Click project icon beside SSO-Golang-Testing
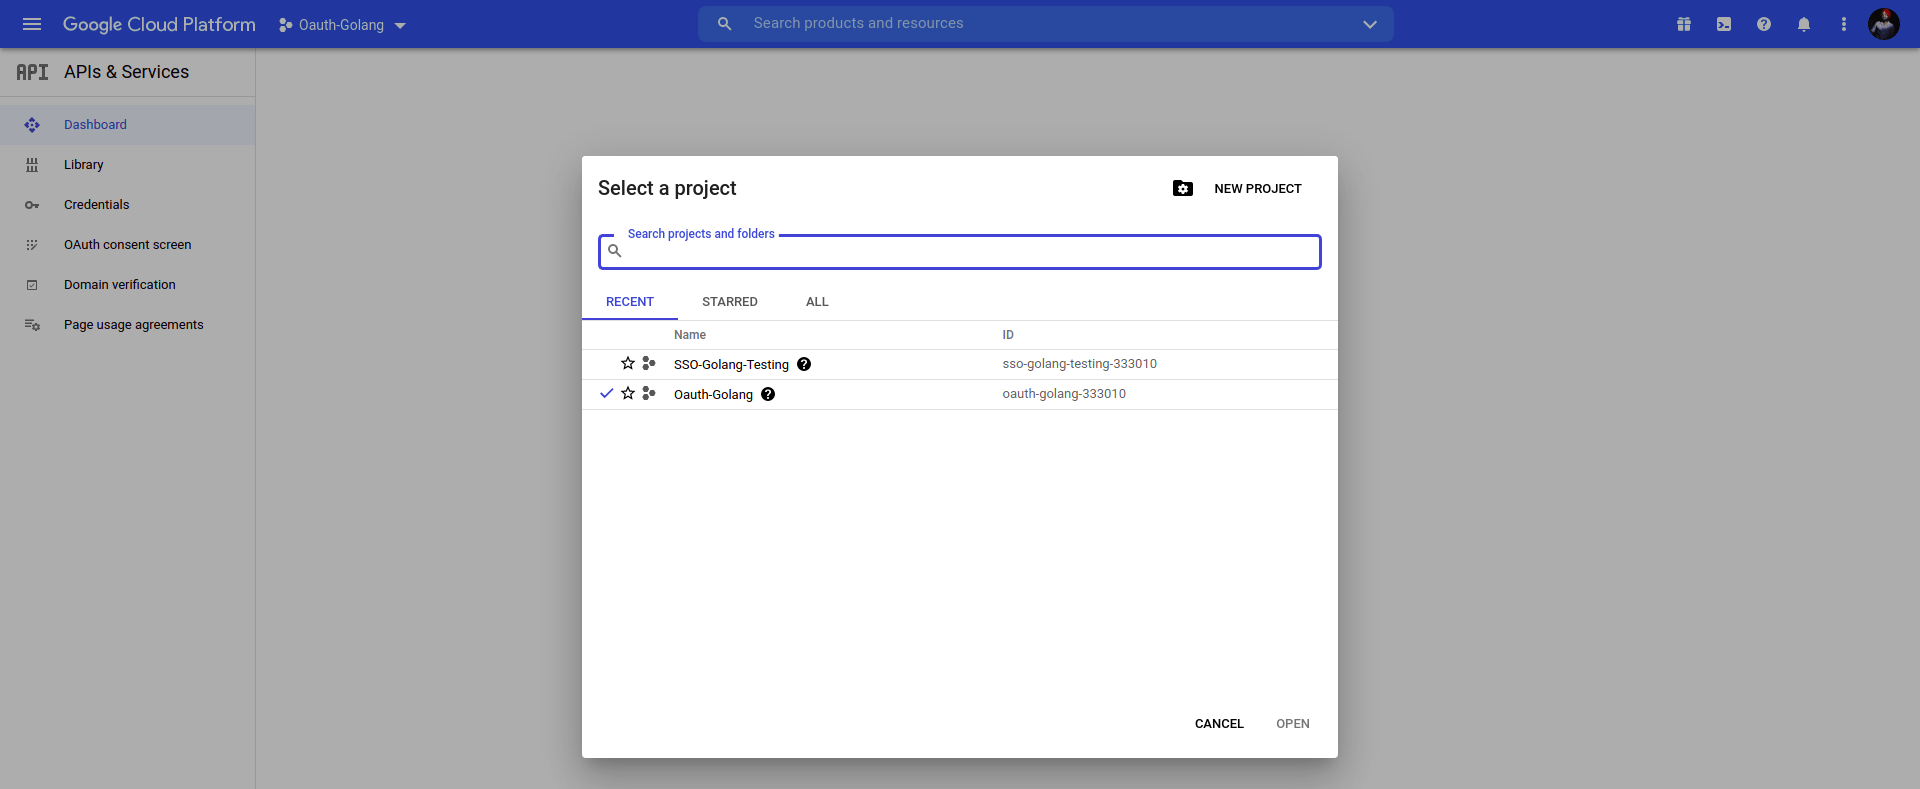The height and width of the screenshot is (789, 1920). coord(649,364)
